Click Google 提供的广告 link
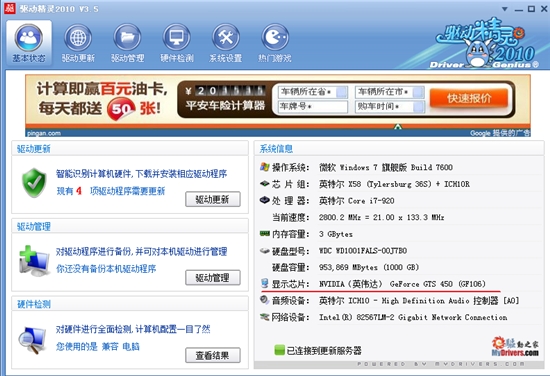The image size is (550, 376). [x=500, y=133]
